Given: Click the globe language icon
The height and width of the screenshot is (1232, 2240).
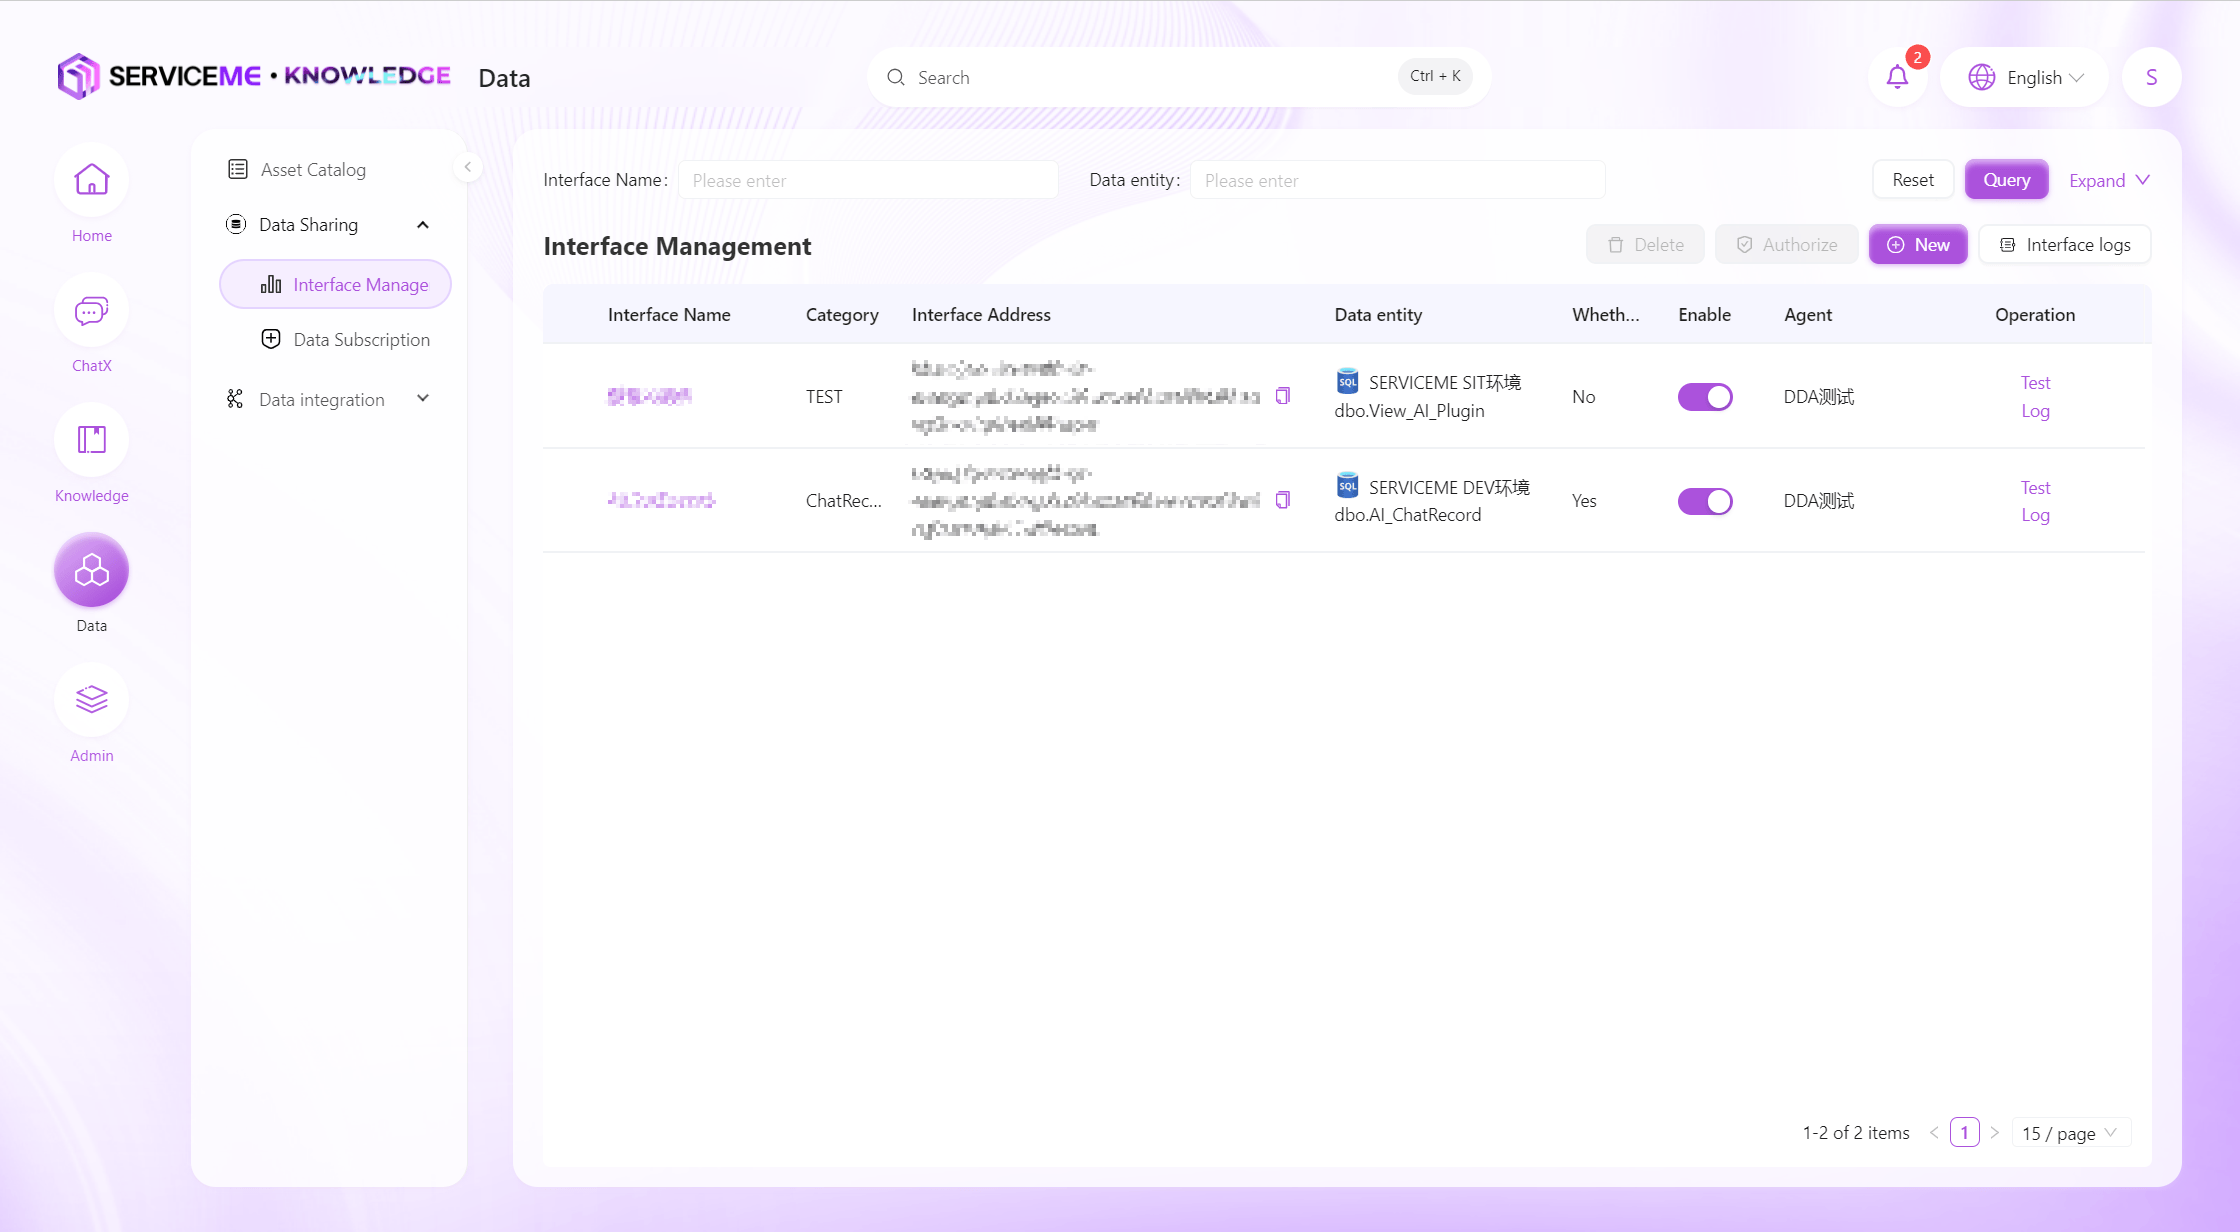Looking at the screenshot, I should pos(1981,77).
